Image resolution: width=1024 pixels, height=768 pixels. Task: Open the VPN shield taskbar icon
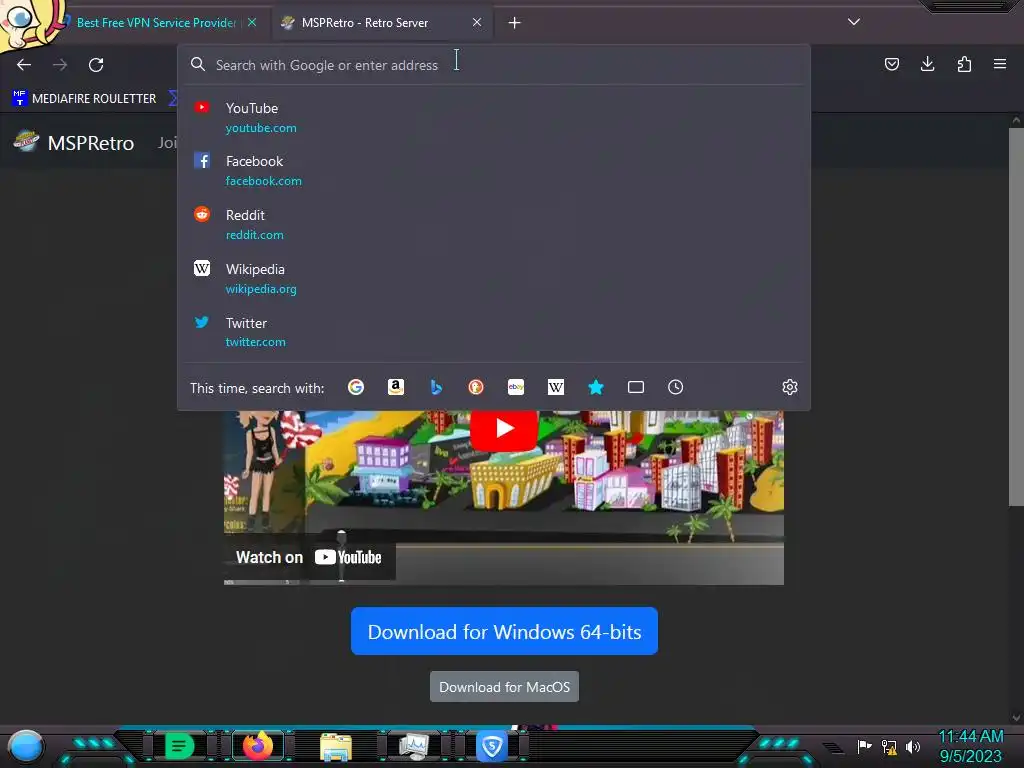[x=492, y=746]
